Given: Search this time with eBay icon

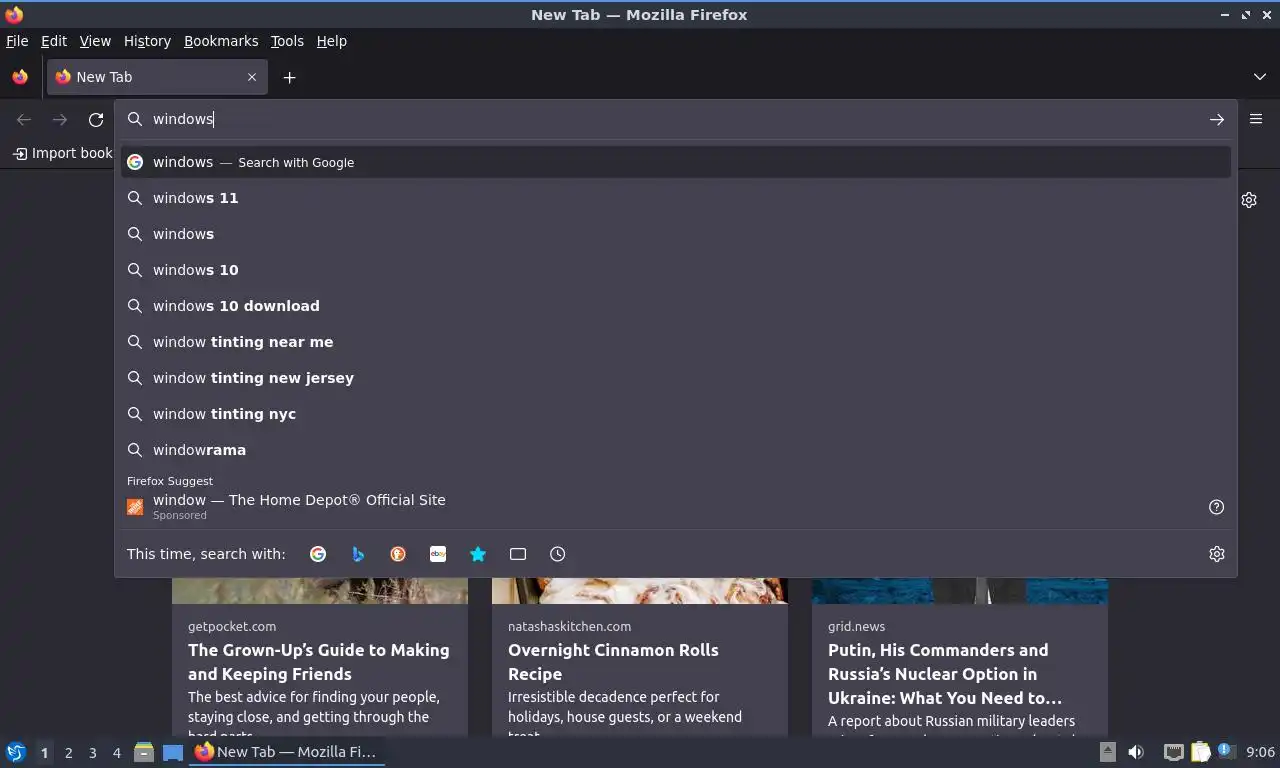Looking at the screenshot, I should coord(438,554).
